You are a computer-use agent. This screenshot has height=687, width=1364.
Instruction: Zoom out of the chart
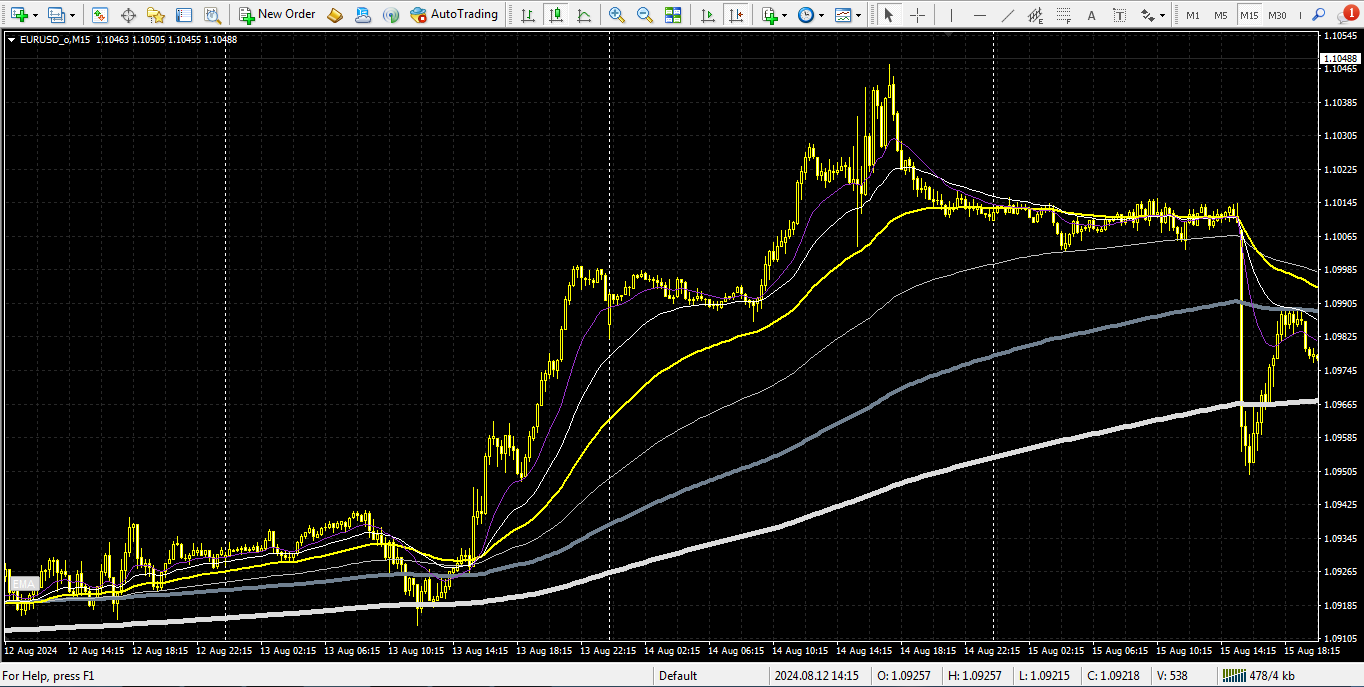click(645, 15)
